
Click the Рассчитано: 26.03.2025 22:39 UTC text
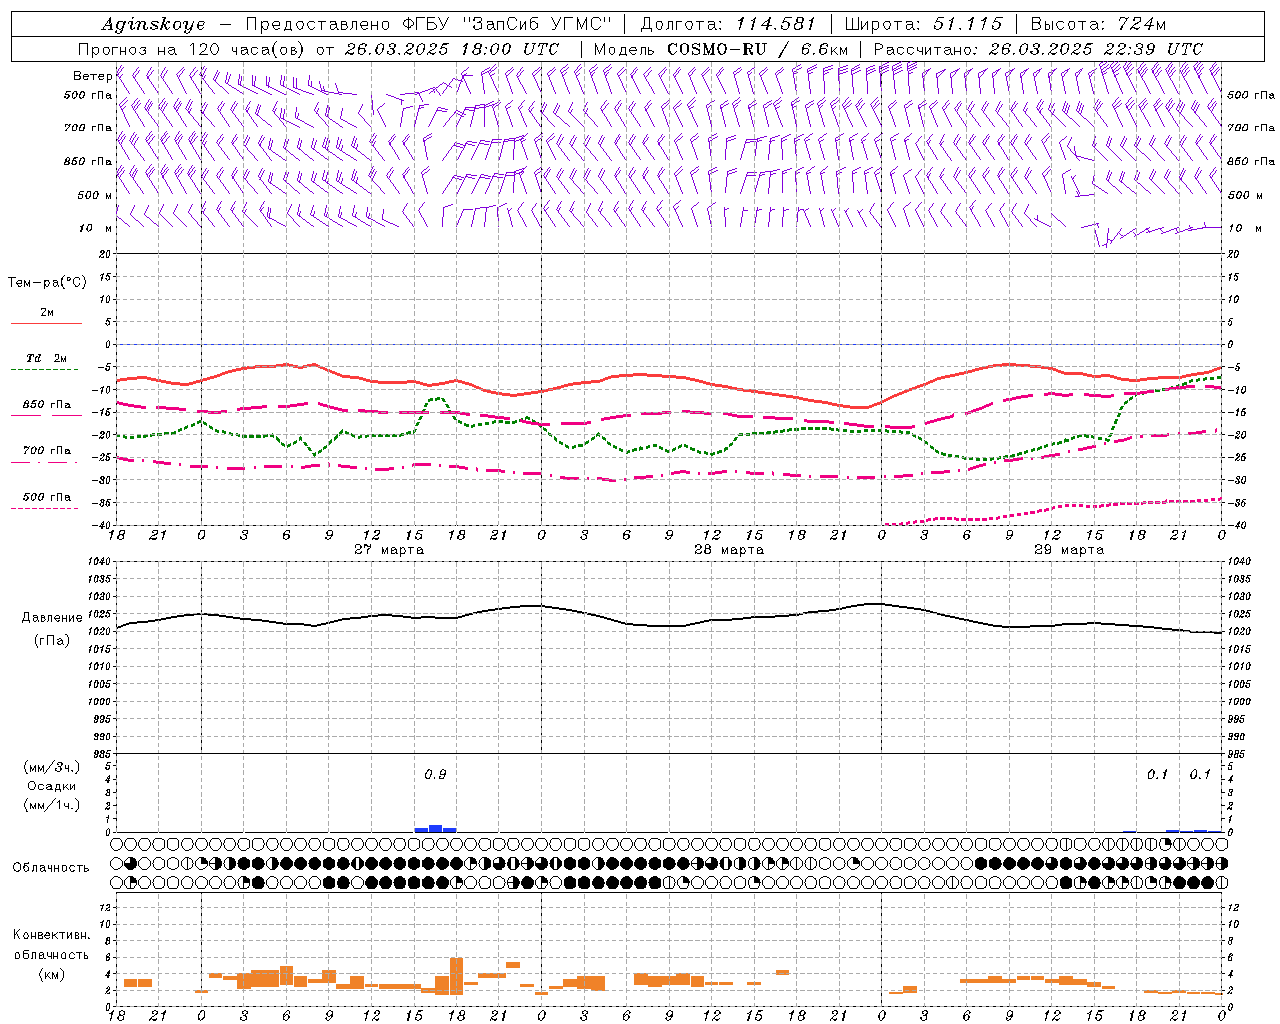[1038, 48]
